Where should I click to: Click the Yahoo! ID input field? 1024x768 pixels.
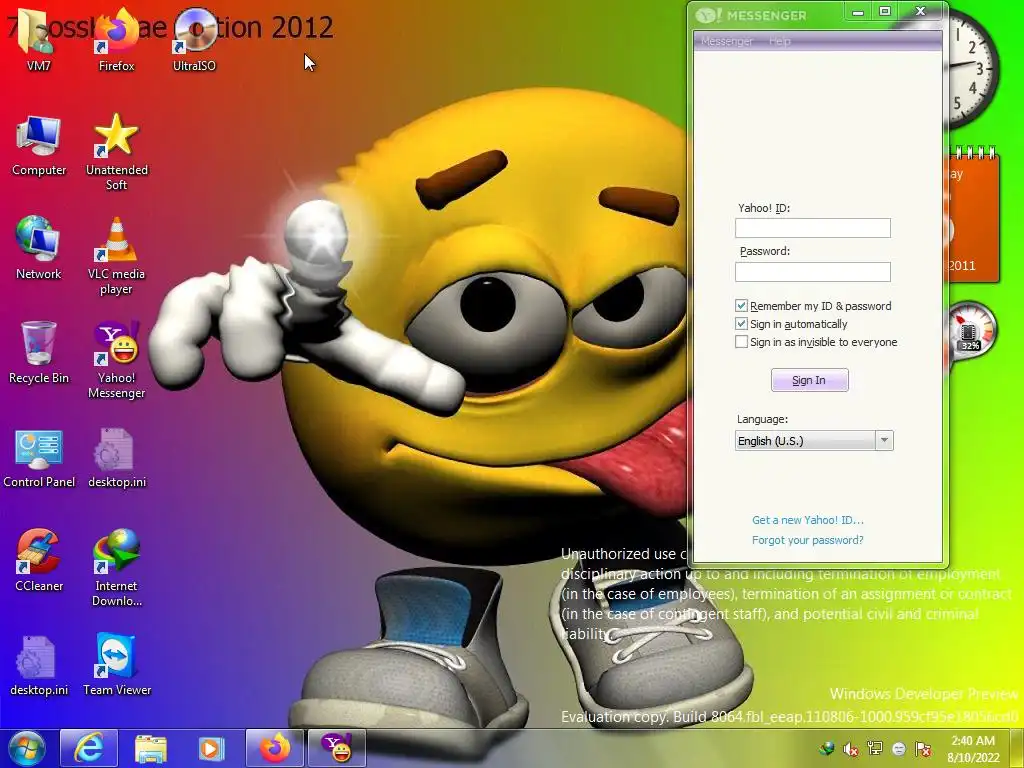tap(812, 228)
